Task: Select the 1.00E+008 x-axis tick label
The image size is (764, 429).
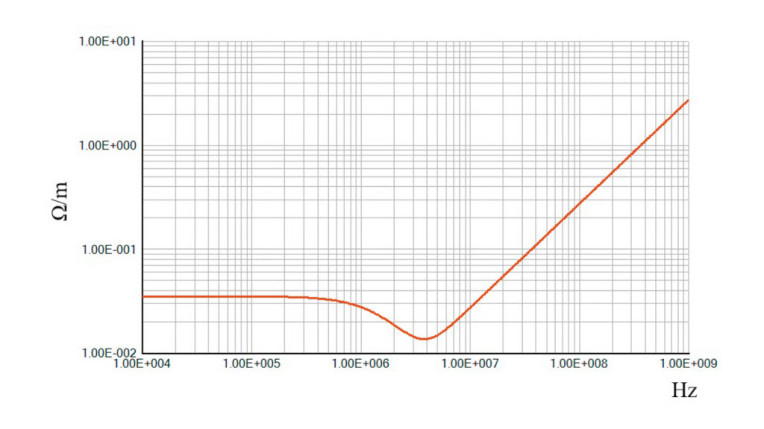Action: 580,365
